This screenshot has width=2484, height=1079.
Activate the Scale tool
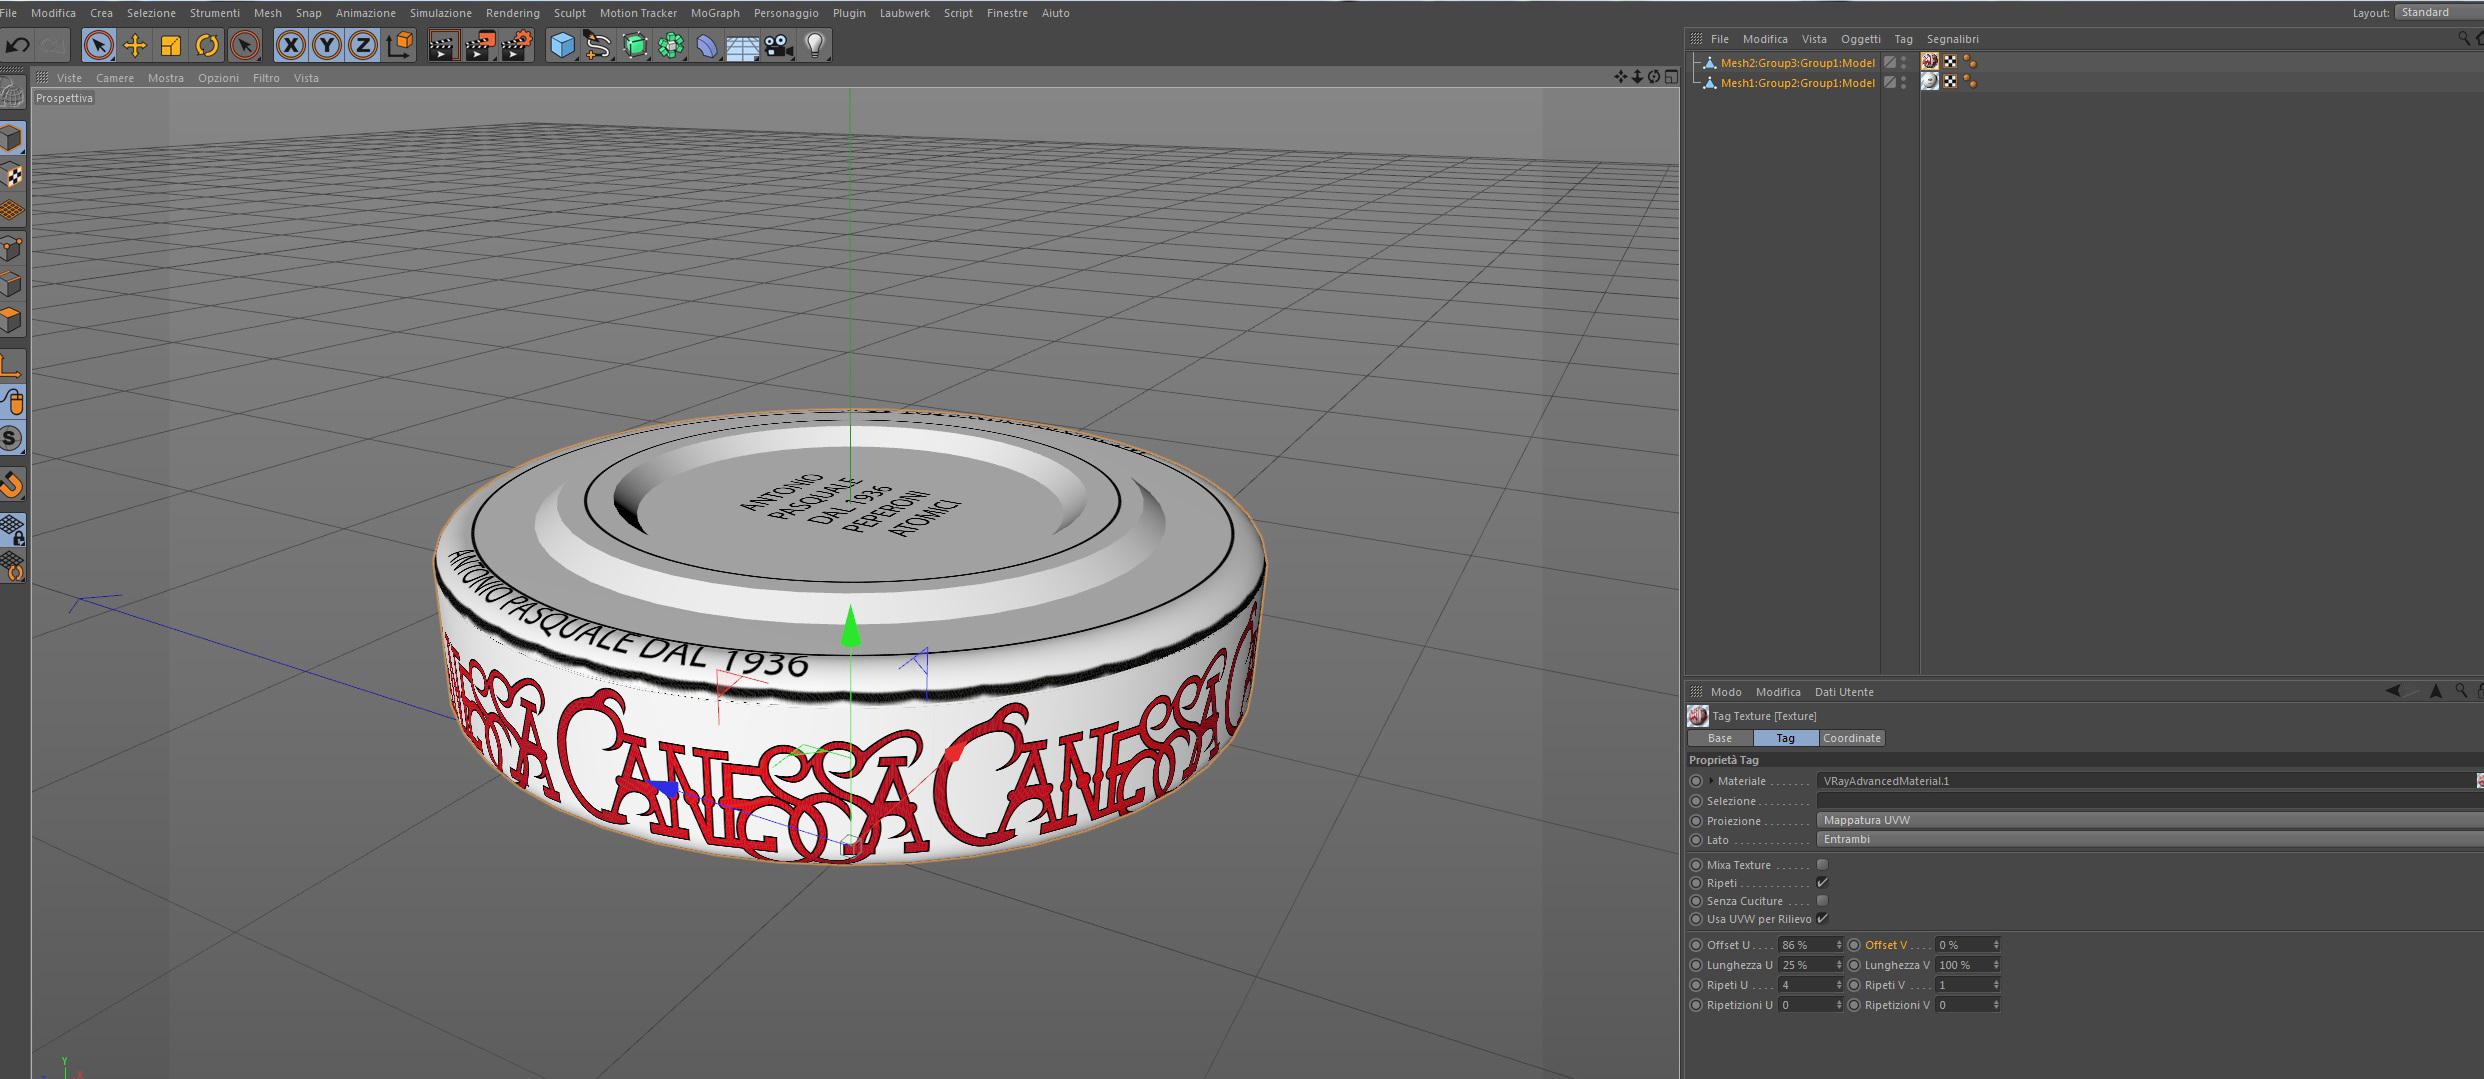tap(171, 45)
